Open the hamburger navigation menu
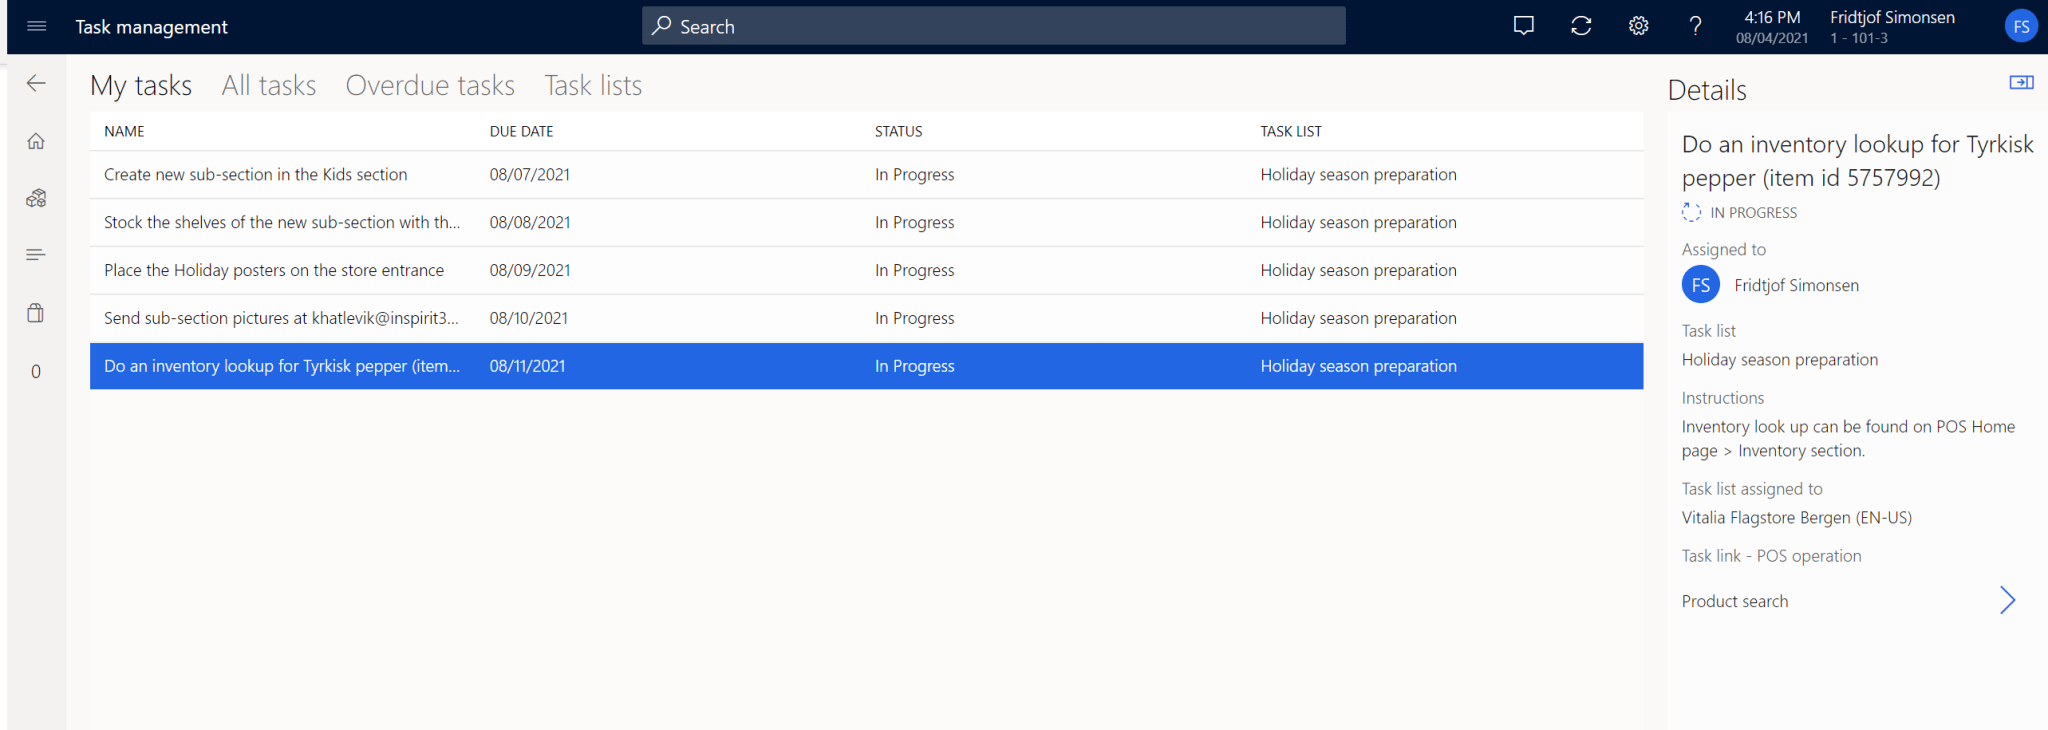 [x=37, y=26]
